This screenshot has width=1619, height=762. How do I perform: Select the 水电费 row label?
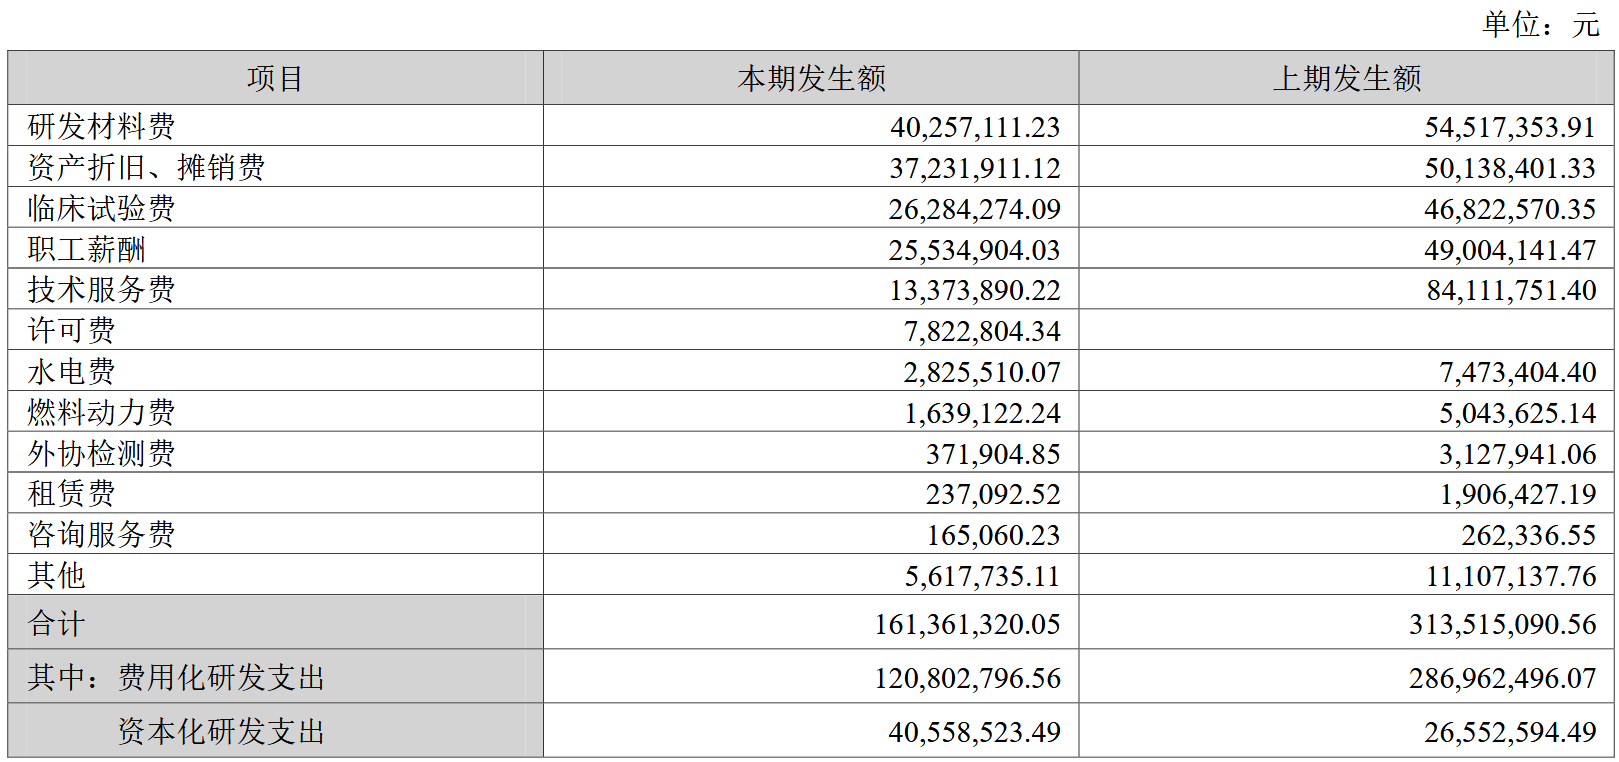click(71, 372)
